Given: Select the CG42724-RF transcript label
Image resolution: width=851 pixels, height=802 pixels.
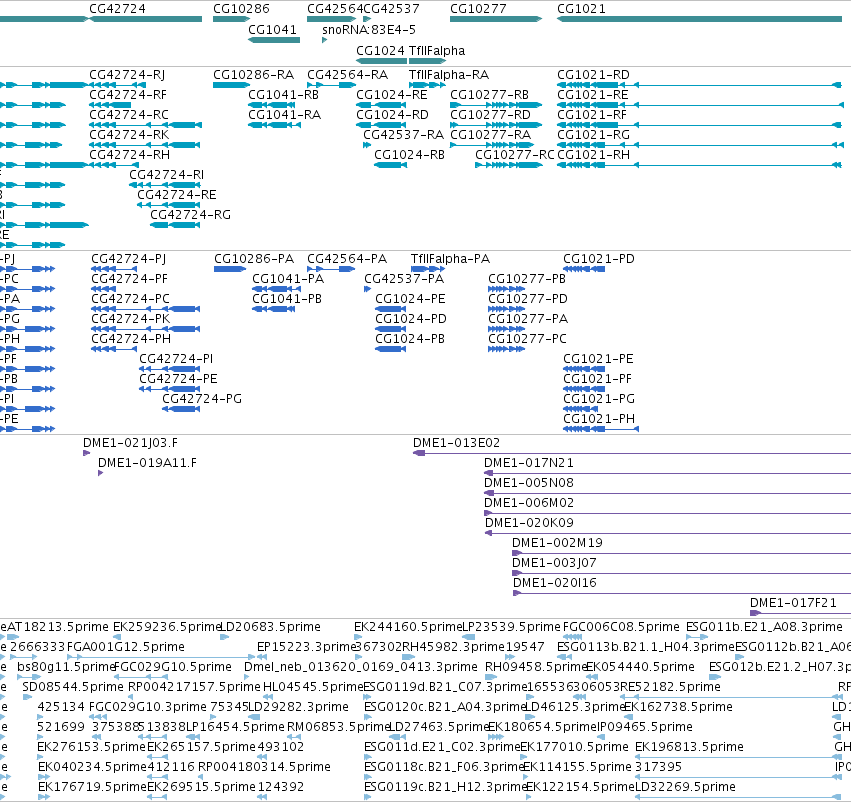Looking at the screenshot, I should pos(128,94).
